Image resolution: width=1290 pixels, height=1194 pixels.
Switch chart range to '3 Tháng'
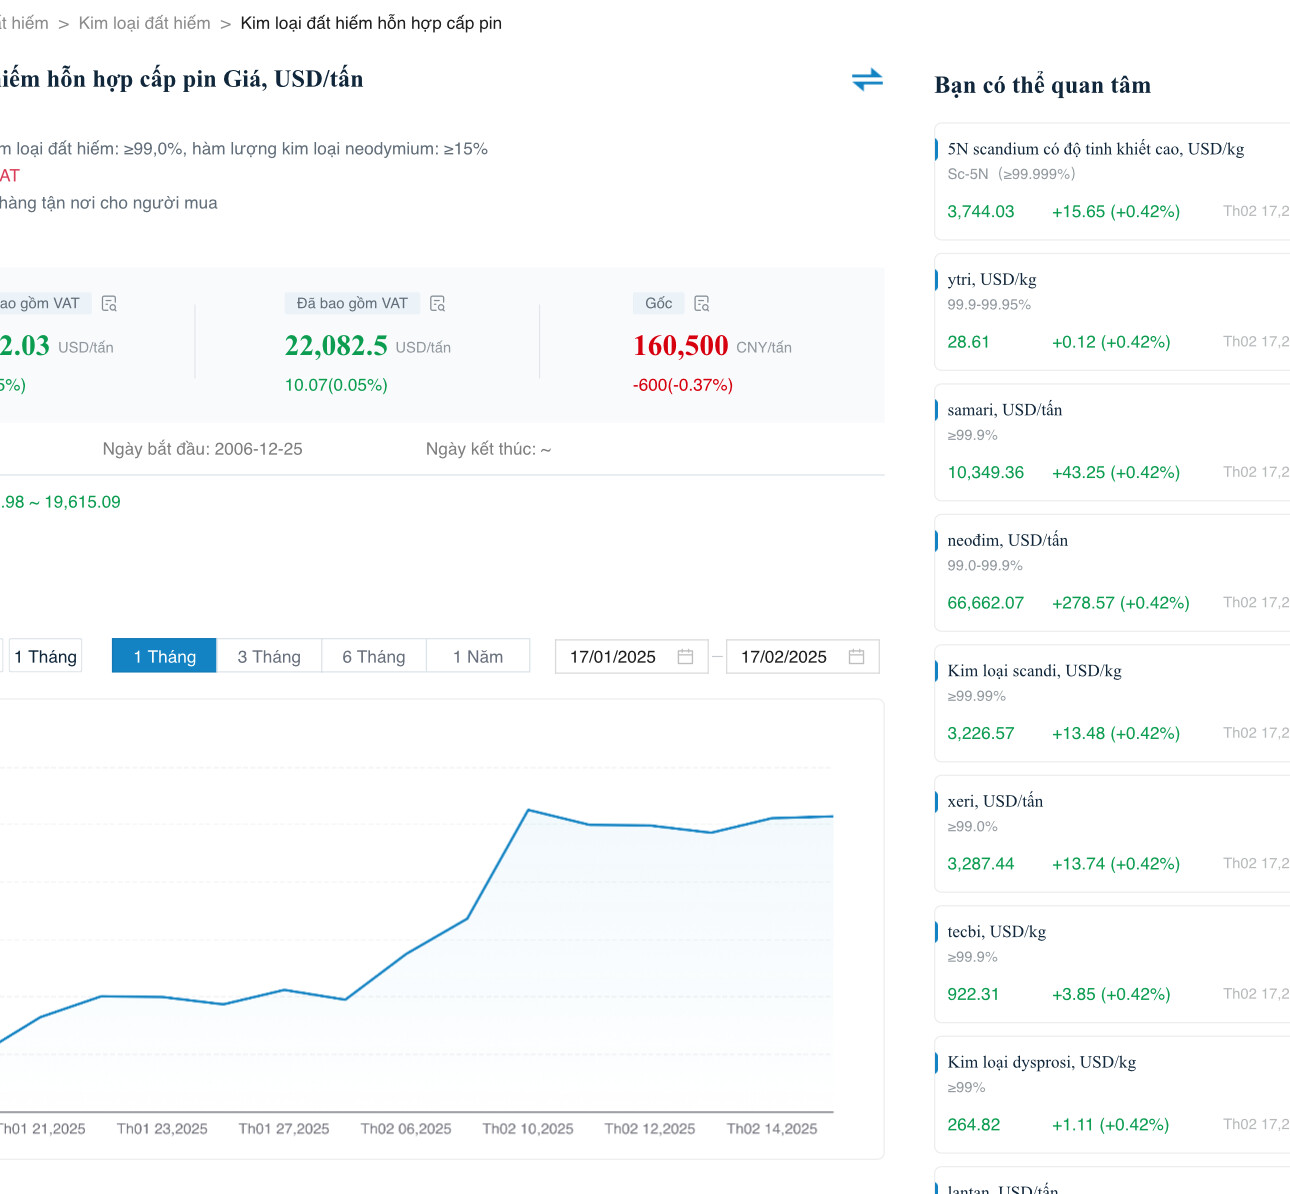(x=269, y=657)
